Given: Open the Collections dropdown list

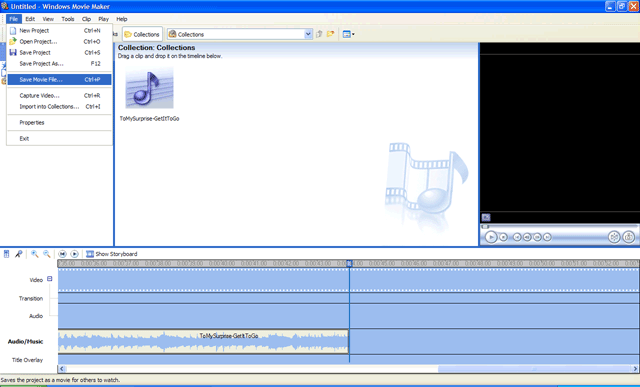Looking at the screenshot, I should tap(308, 34).
